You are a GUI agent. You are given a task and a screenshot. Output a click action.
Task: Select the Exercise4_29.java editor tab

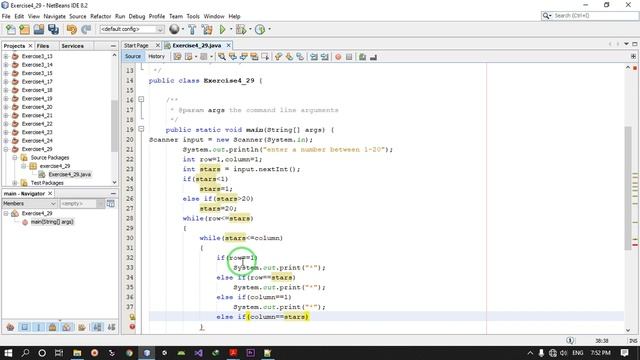(197, 45)
